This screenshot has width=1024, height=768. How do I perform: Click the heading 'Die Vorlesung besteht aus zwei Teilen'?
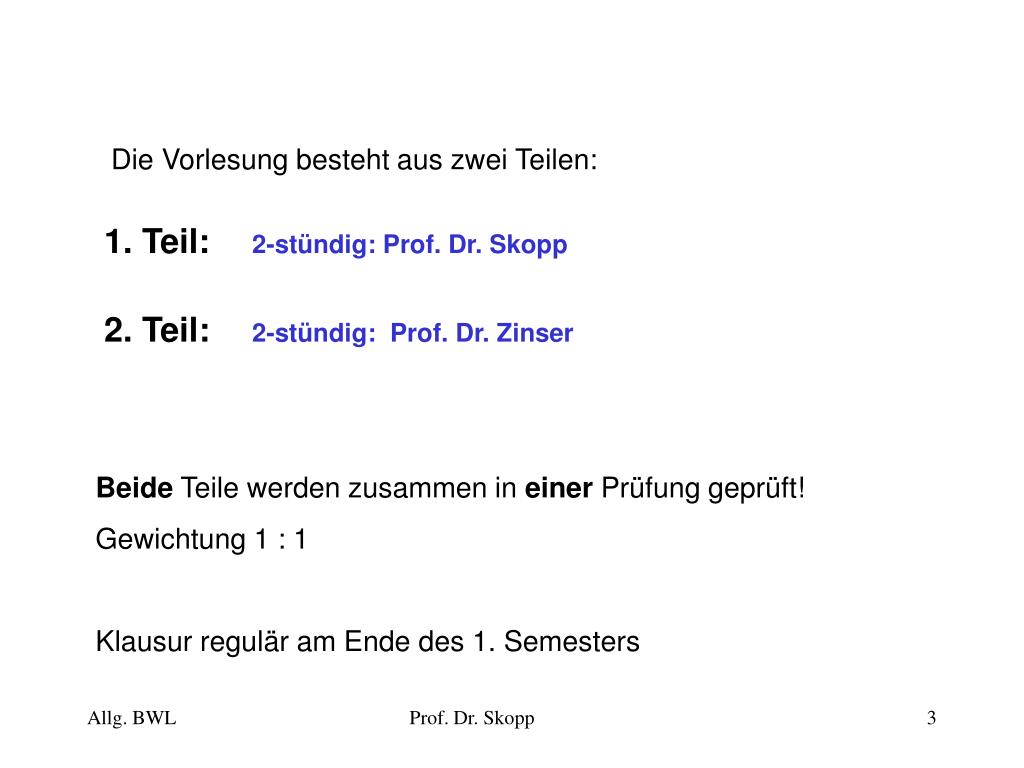point(354,160)
